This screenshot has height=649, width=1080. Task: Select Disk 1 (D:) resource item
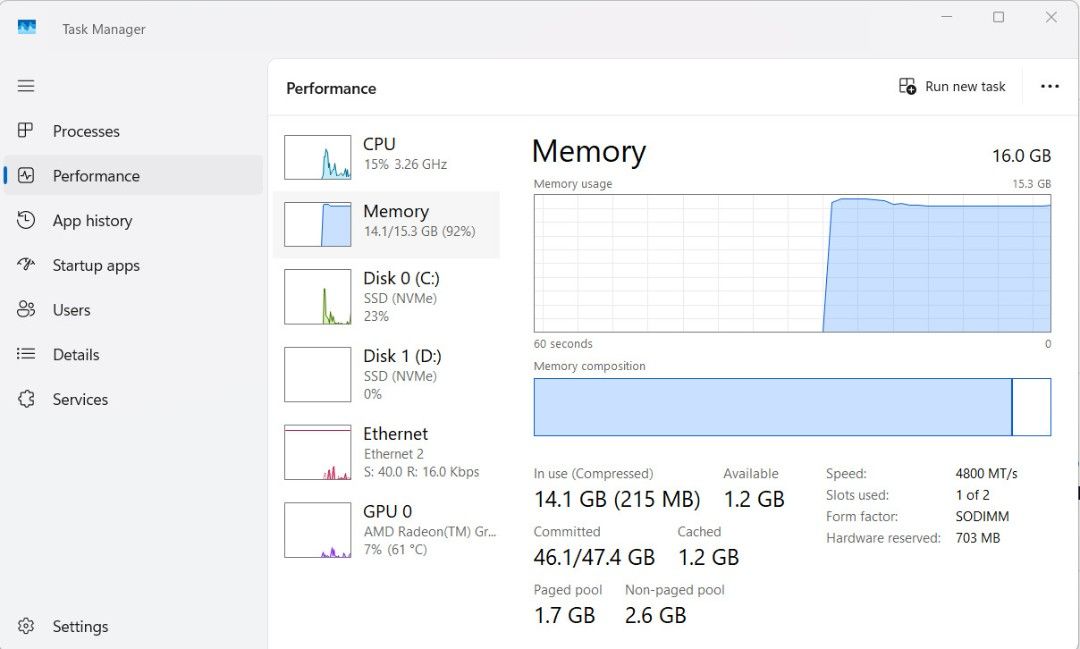(x=386, y=375)
